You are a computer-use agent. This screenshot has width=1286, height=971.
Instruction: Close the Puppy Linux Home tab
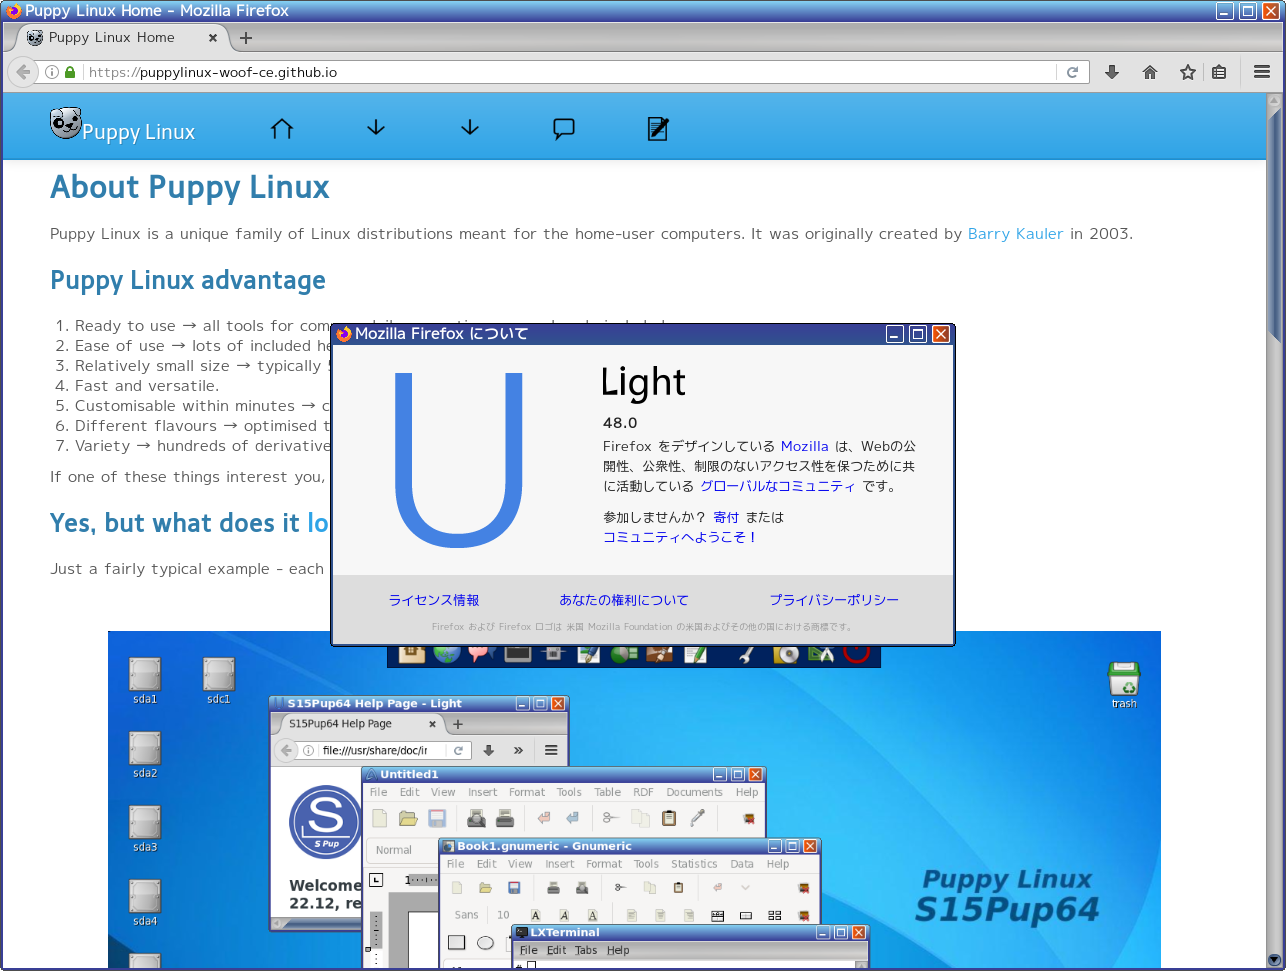click(x=213, y=38)
